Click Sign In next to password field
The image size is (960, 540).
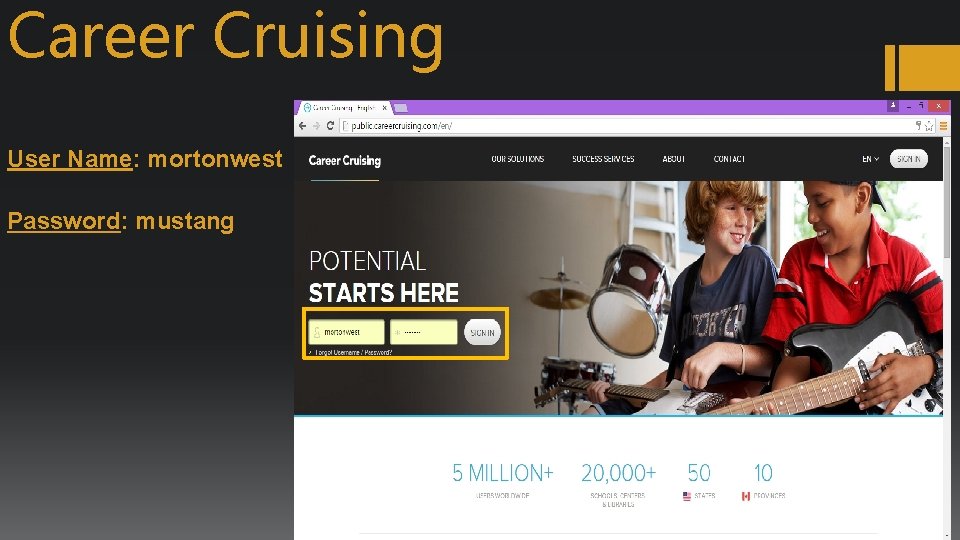click(482, 332)
